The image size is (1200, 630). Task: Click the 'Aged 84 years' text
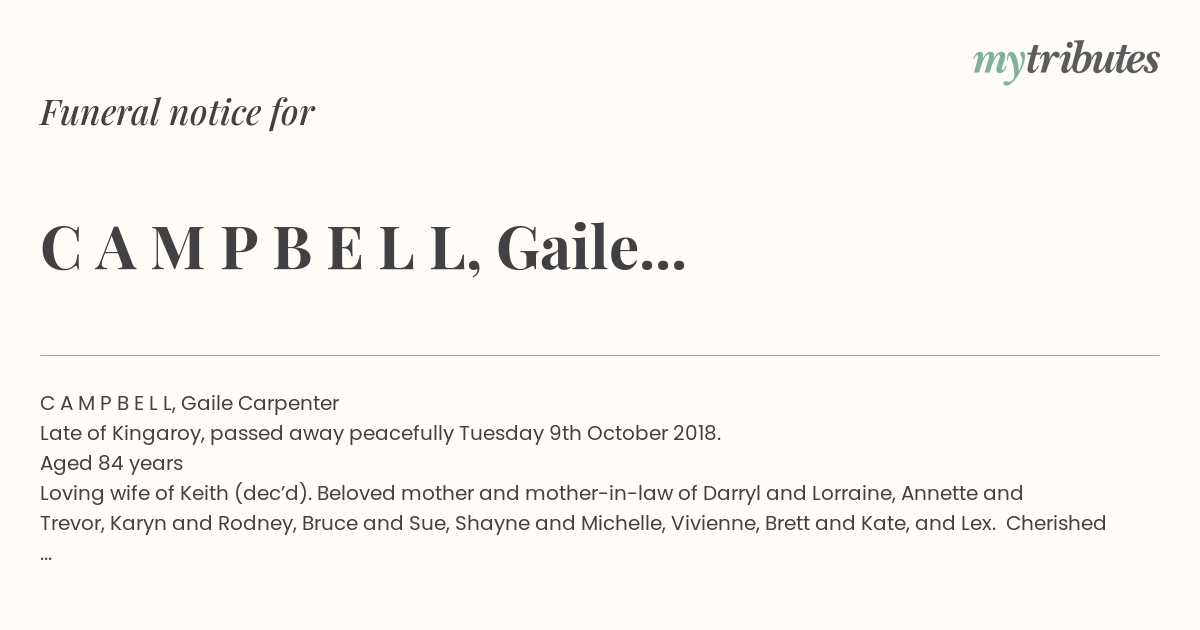(x=111, y=464)
